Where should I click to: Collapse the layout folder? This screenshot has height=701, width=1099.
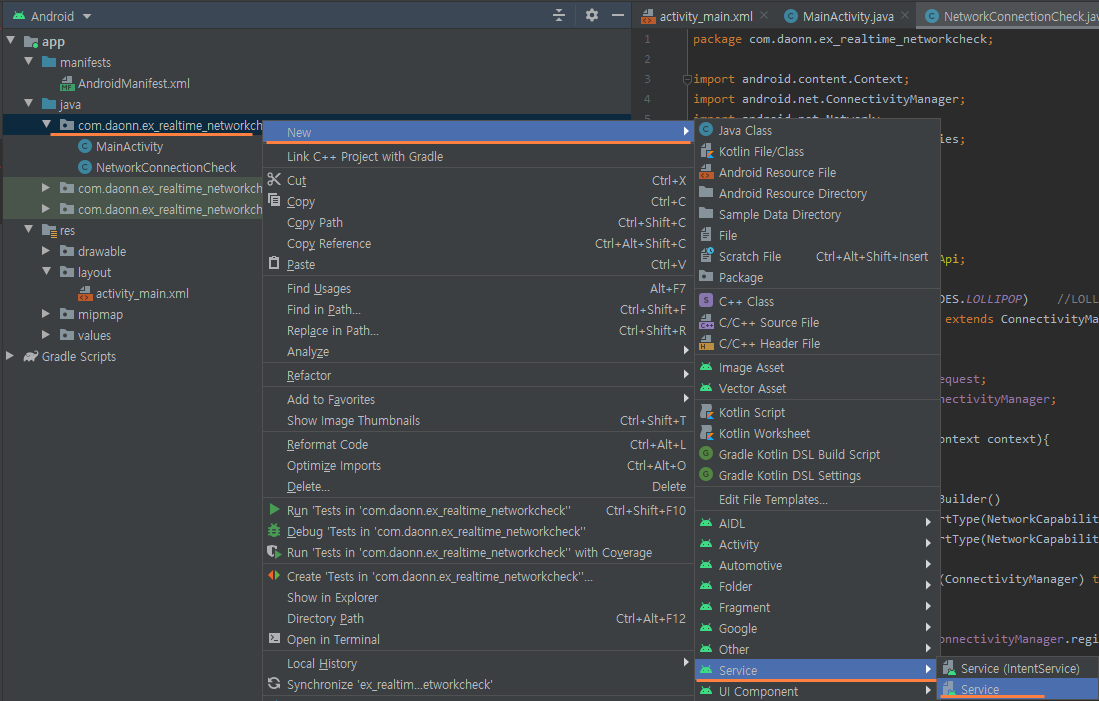pos(46,272)
